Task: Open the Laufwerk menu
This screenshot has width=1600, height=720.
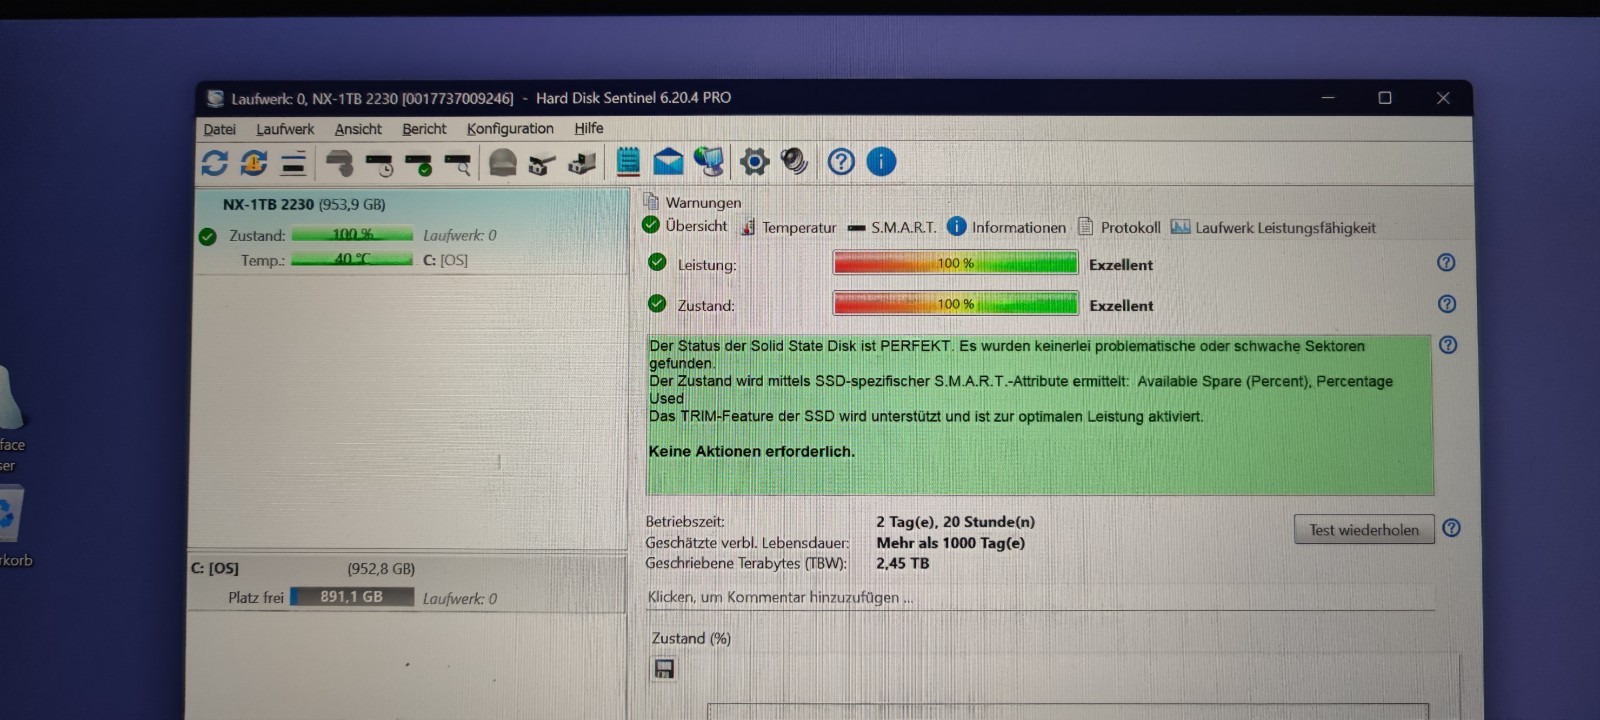Action: pos(285,129)
